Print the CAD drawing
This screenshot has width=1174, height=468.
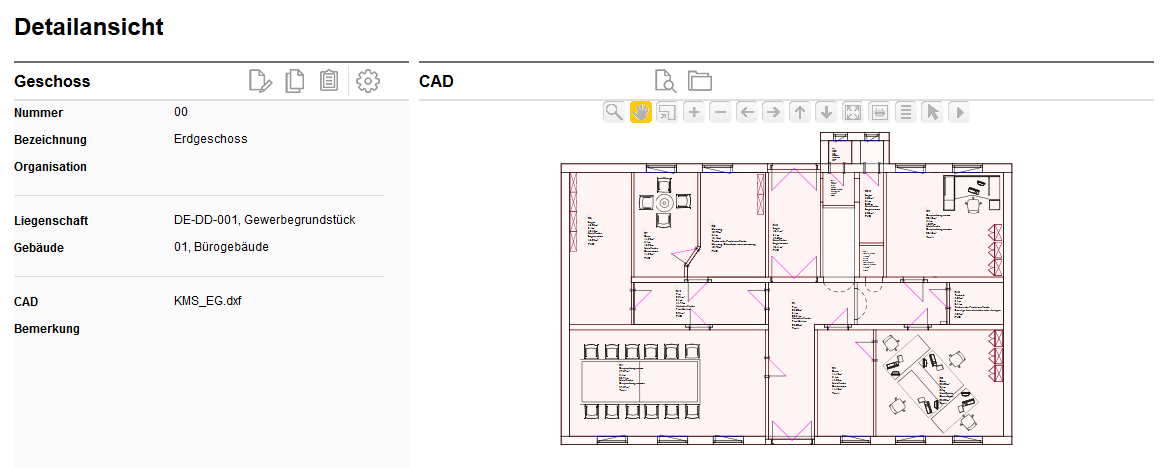point(879,112)
